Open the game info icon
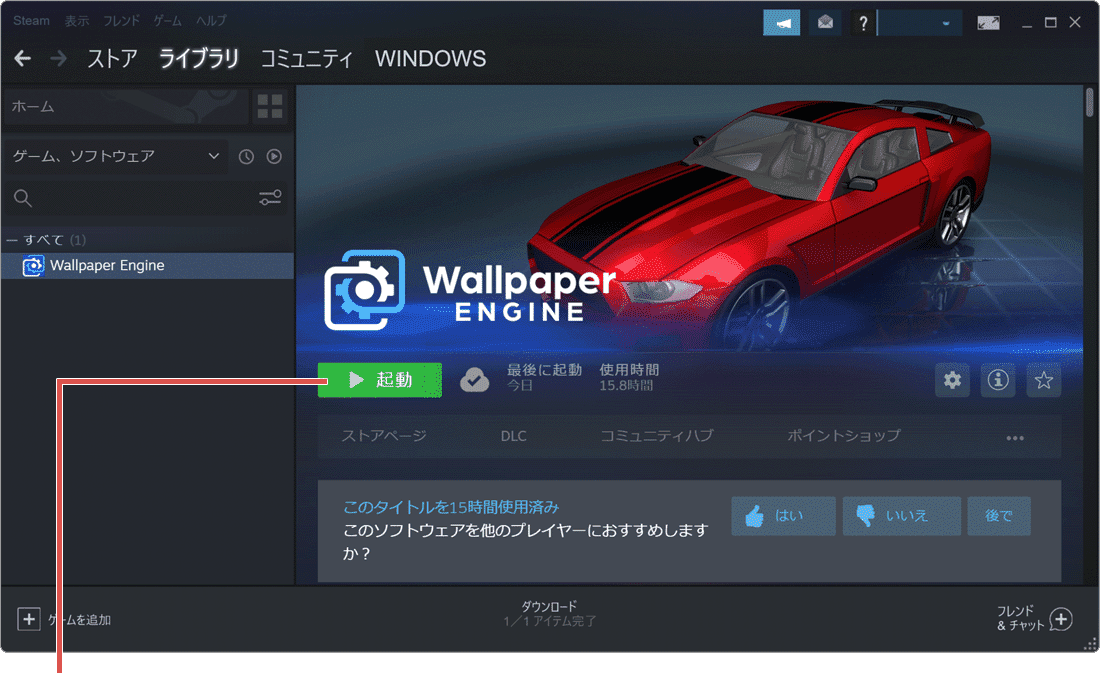The height and width of the screenshot is (673, 1100). pyautogui.click(x=998, y=380)
